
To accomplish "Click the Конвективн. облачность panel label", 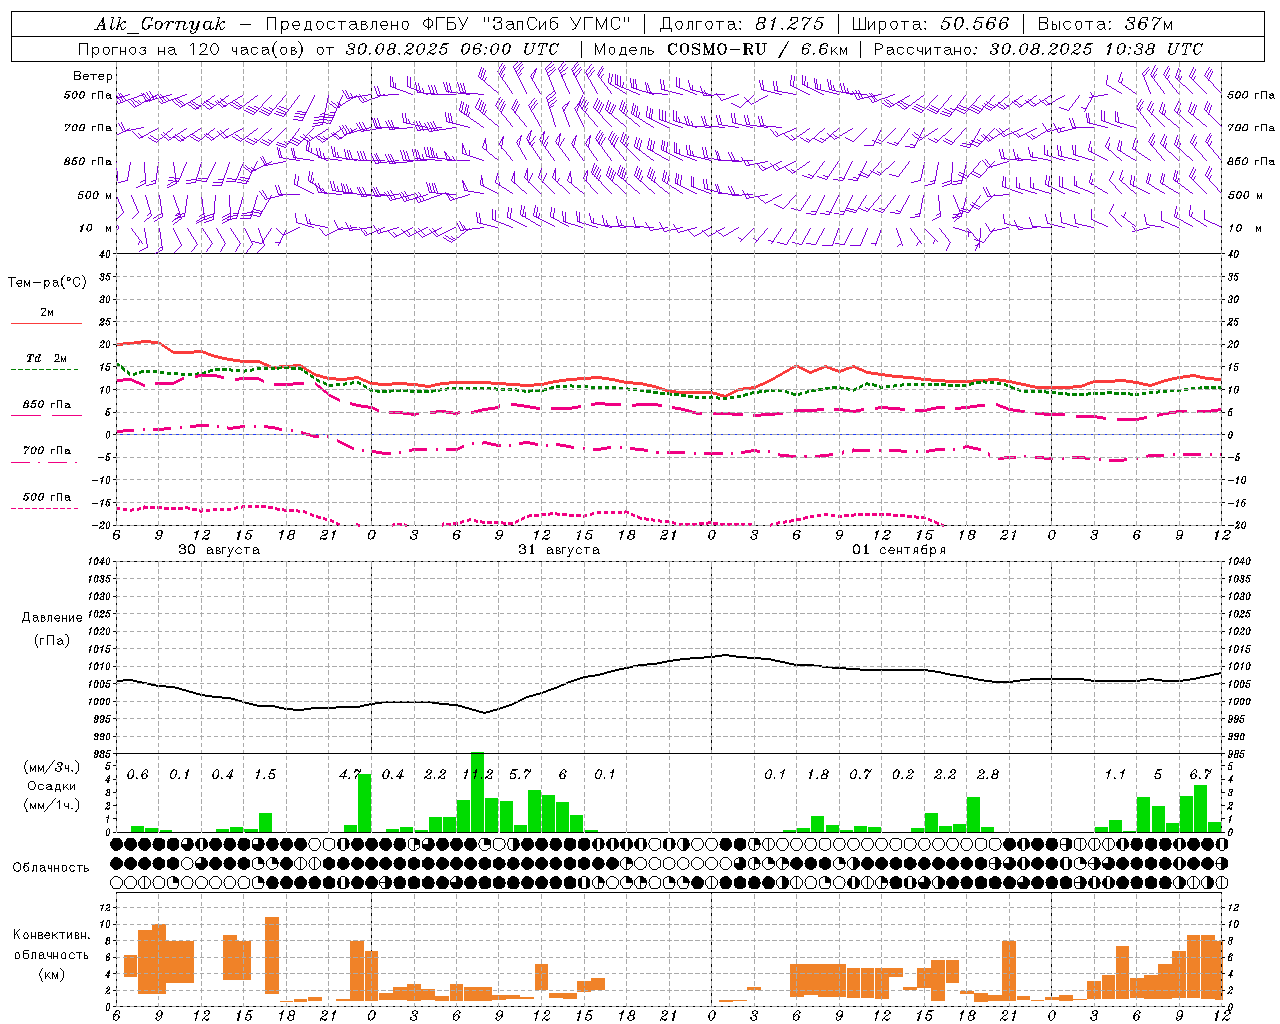I will 51,944.
